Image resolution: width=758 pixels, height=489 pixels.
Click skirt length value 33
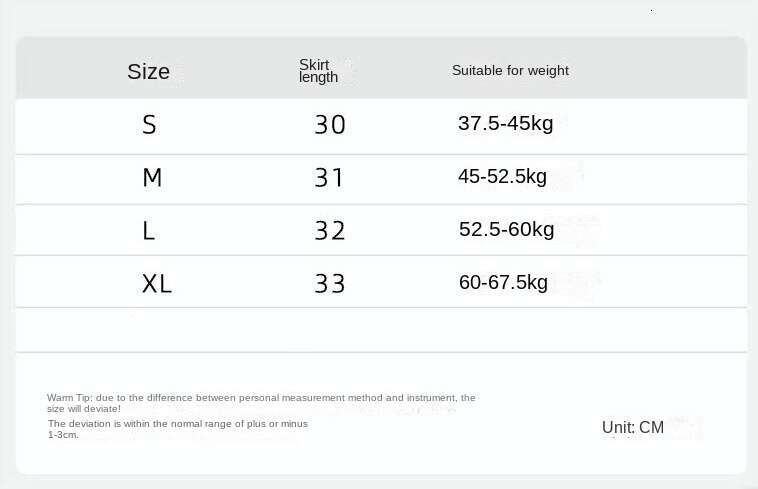[330, 284]
